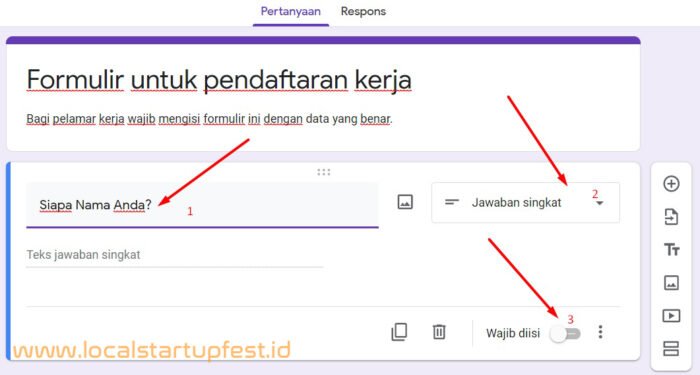The height and width of the screenshot is (375, 700).
Task: Insert image into the question field
Action: click(405, 202)
